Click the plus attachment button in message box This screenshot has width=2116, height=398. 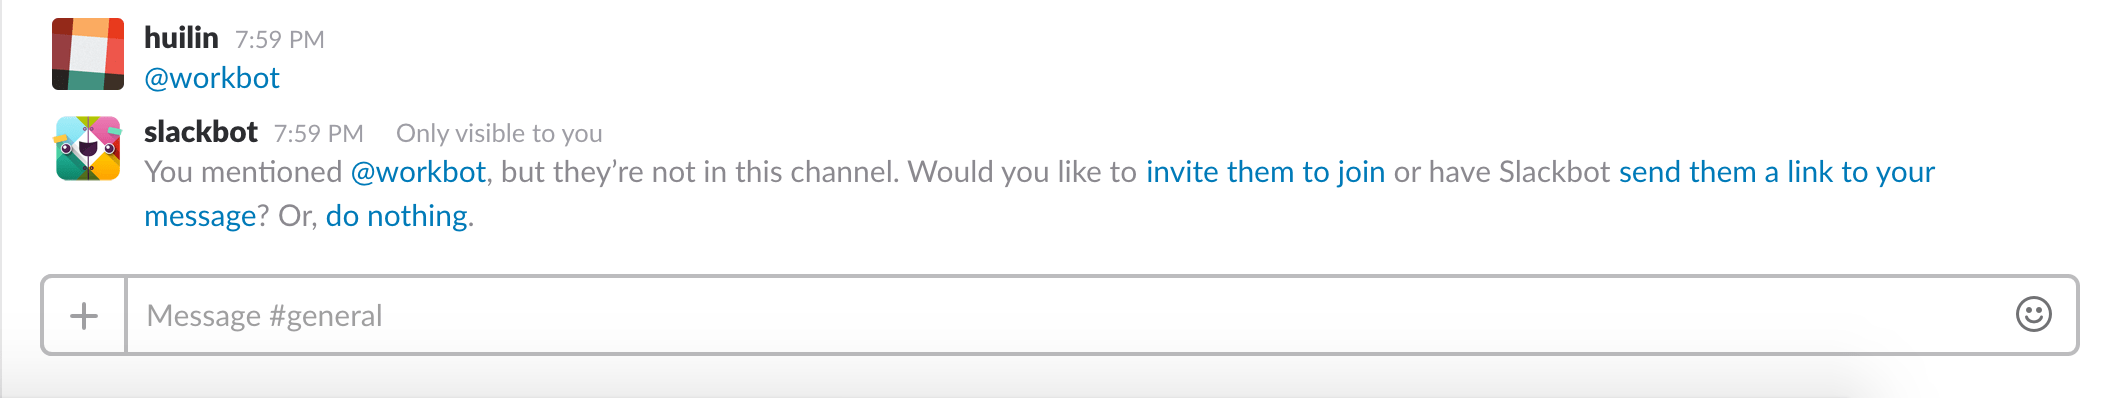(84, 316)
